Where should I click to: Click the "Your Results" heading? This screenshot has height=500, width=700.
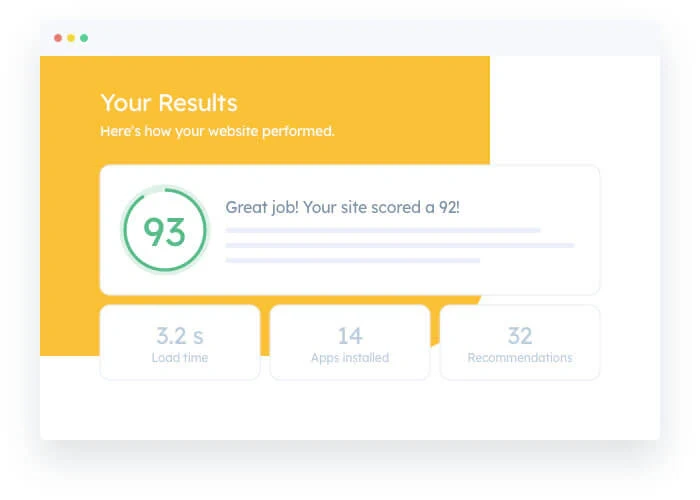pos(169,103)
